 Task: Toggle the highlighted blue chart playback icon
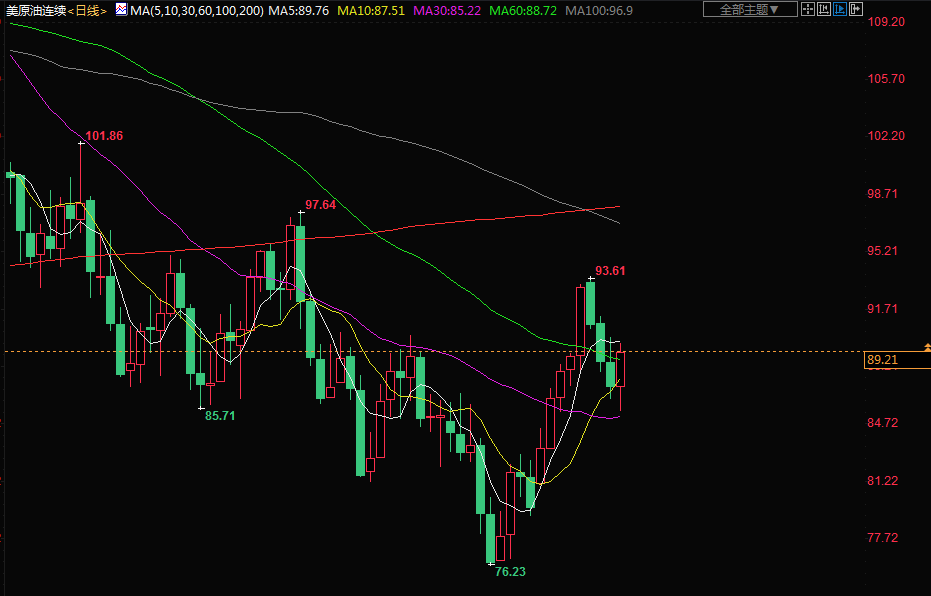tap(840, 9)
